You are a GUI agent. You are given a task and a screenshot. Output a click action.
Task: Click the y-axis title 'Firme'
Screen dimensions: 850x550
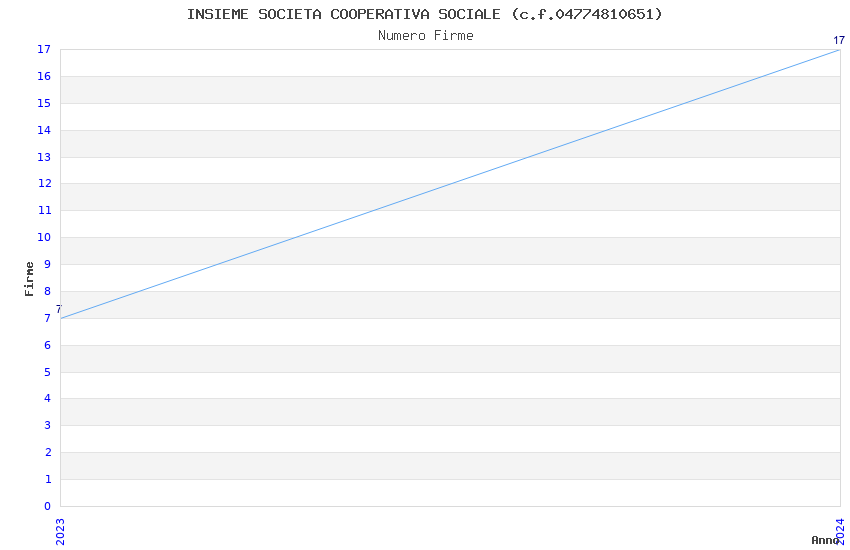click(29, 279)
